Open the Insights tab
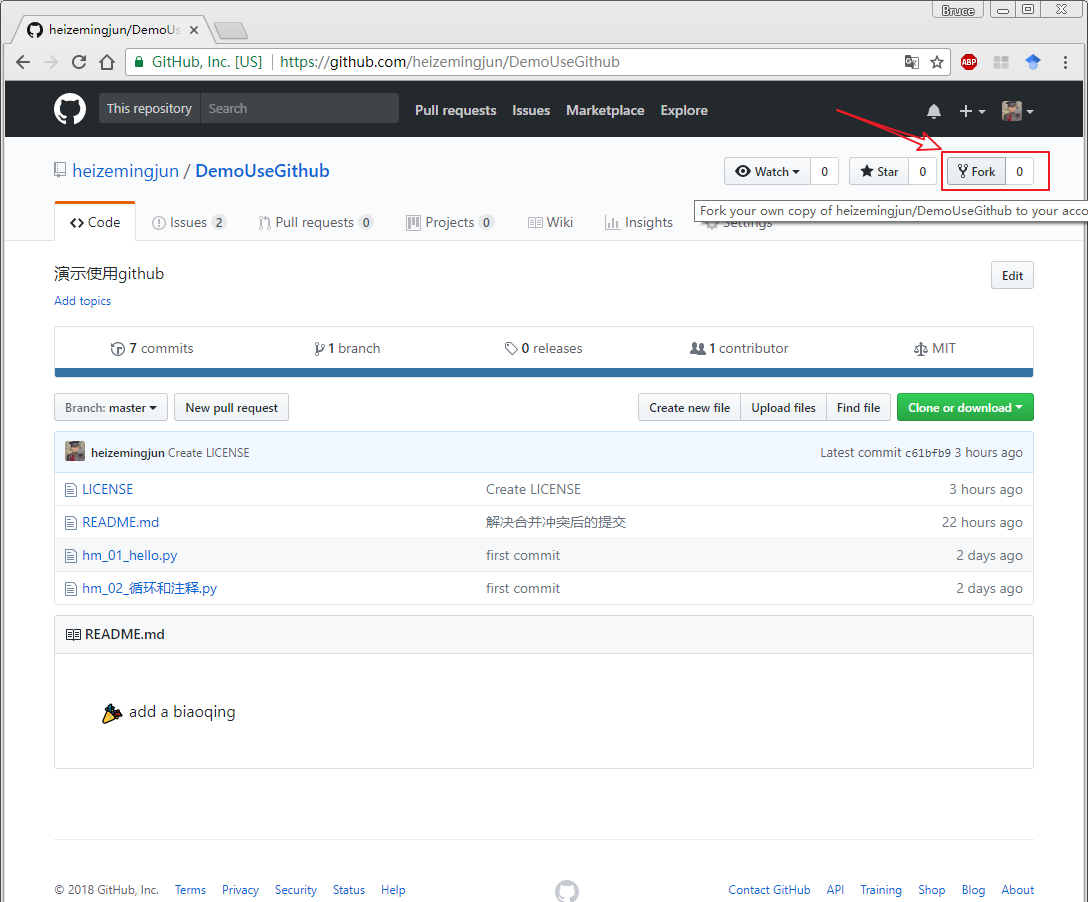Viewport: 1088px width, 902px height. (638, 222)
